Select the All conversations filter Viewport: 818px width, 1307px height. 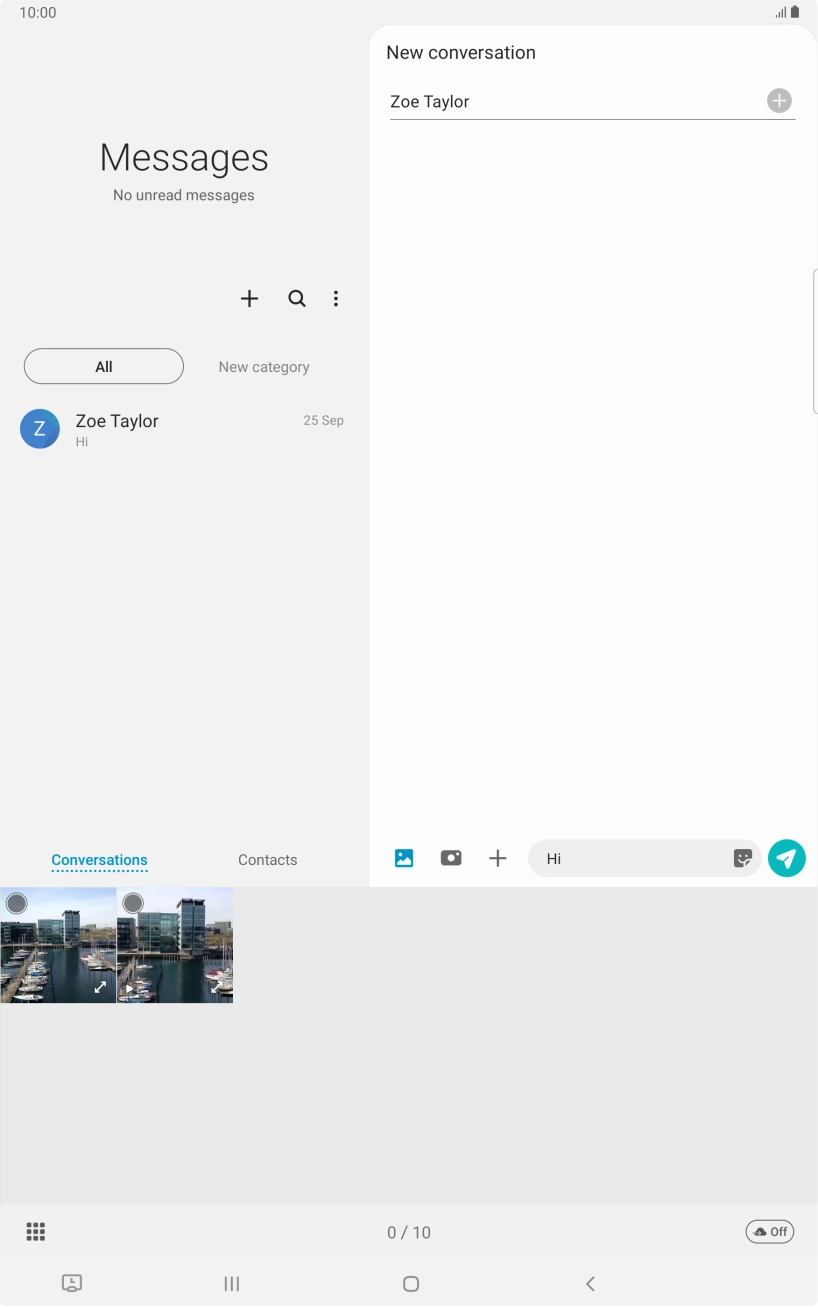pyautogui.click(x=103, y=366)
